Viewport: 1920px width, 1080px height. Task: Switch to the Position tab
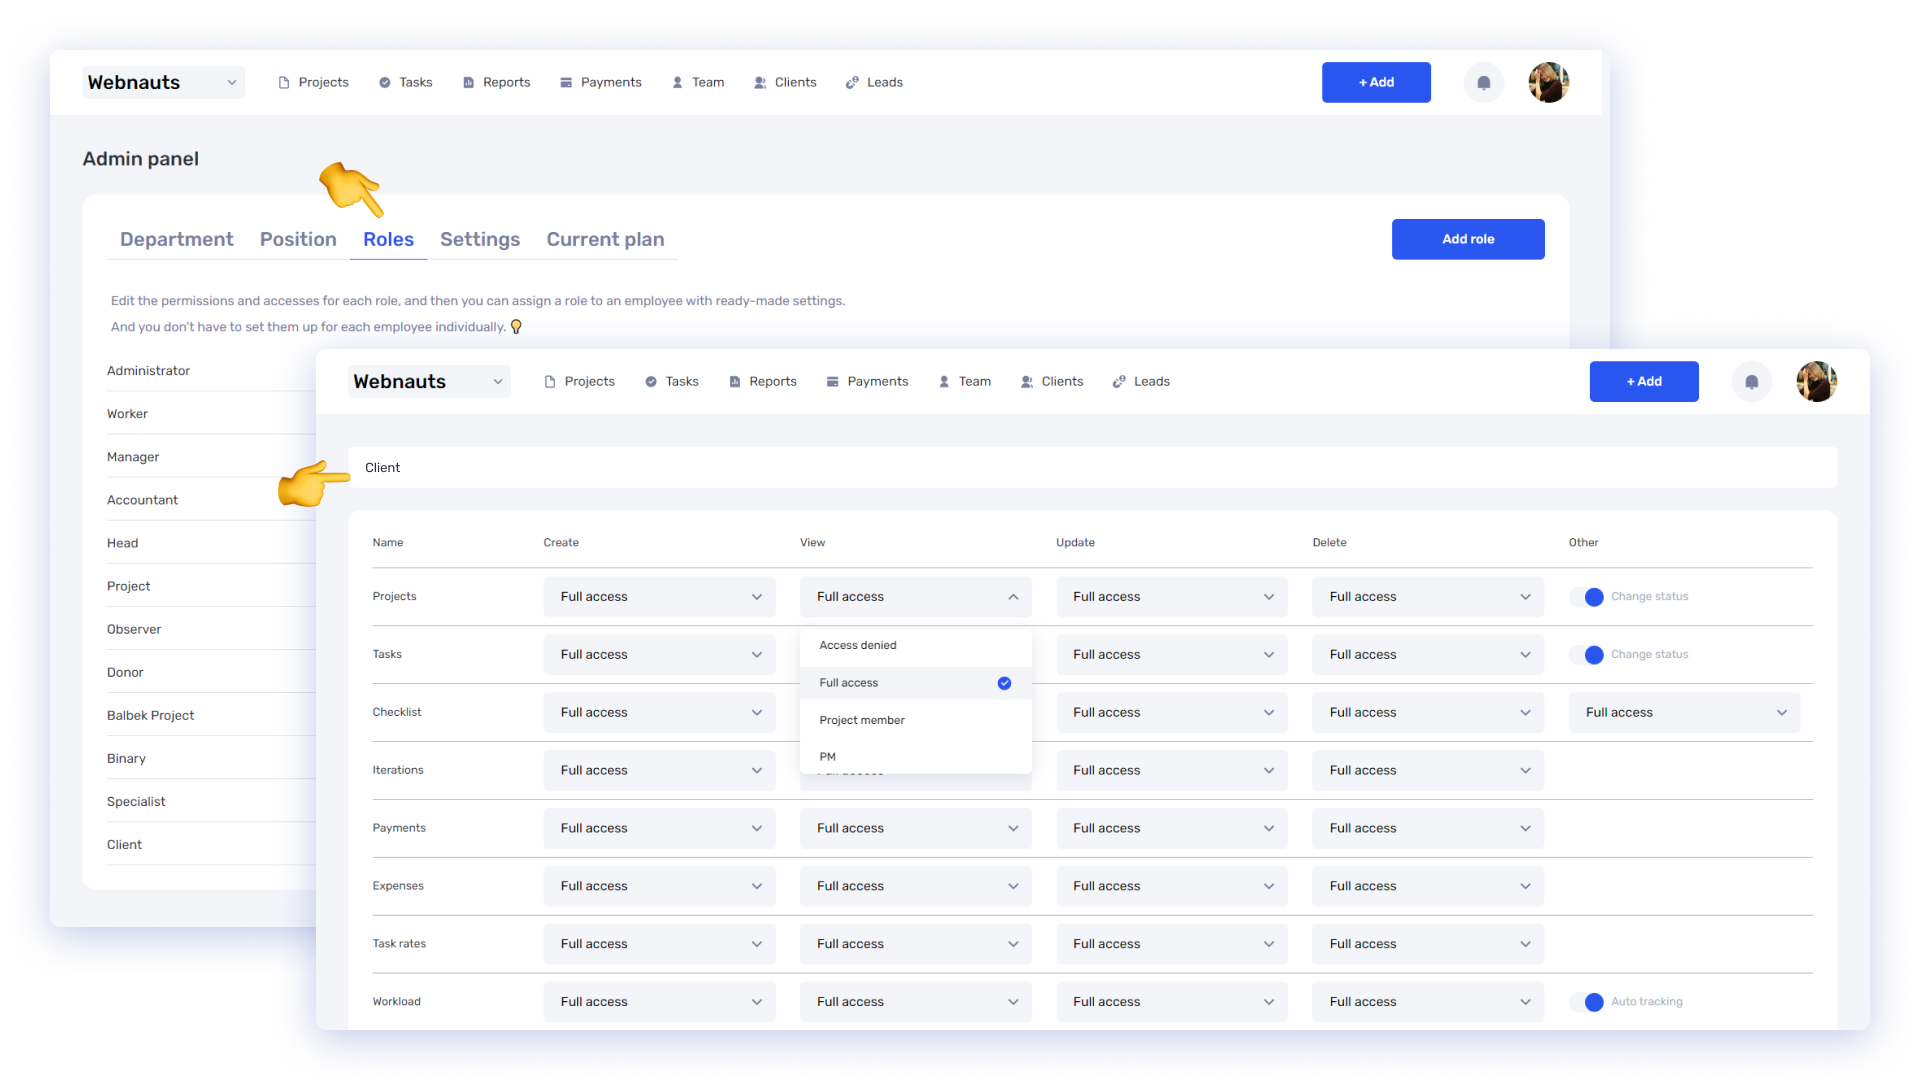[298, 239]
